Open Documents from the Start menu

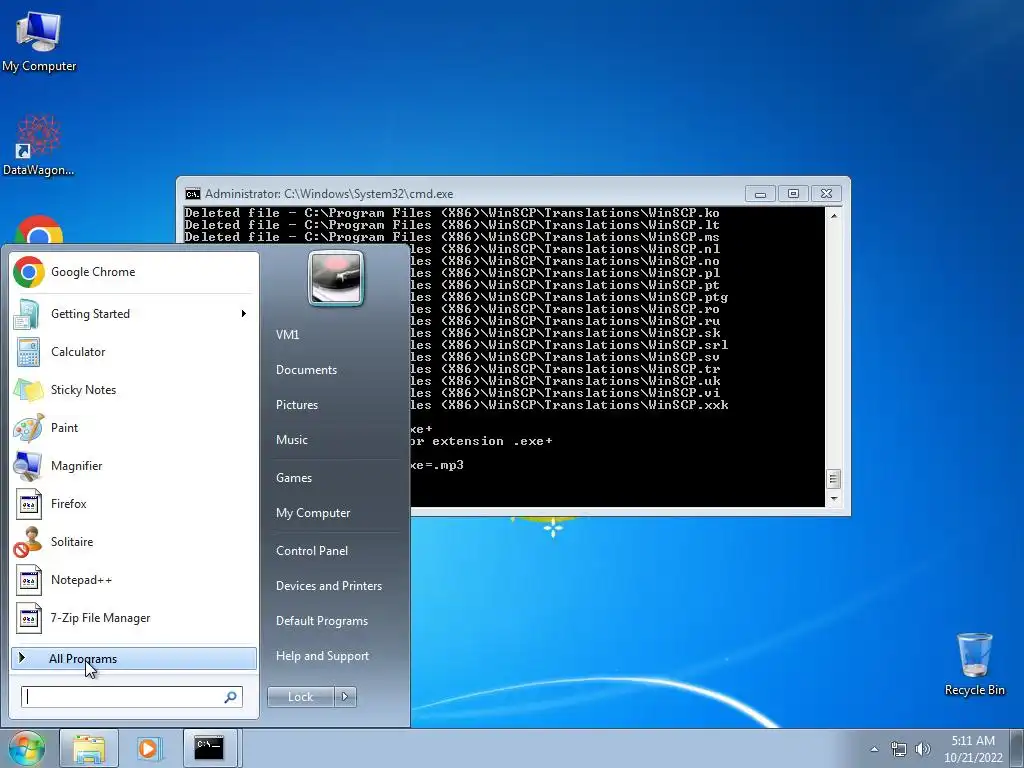pos(306,370)
